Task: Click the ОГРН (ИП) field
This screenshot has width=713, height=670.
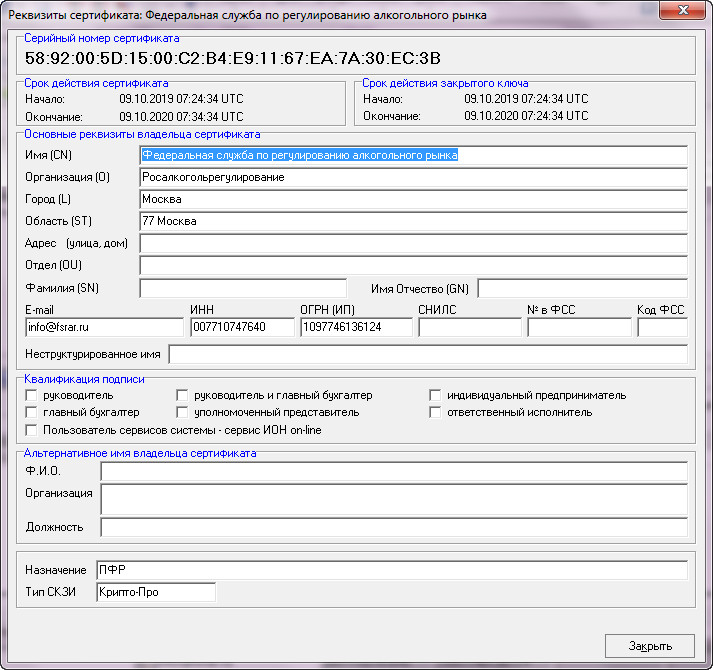Action: 356,327
